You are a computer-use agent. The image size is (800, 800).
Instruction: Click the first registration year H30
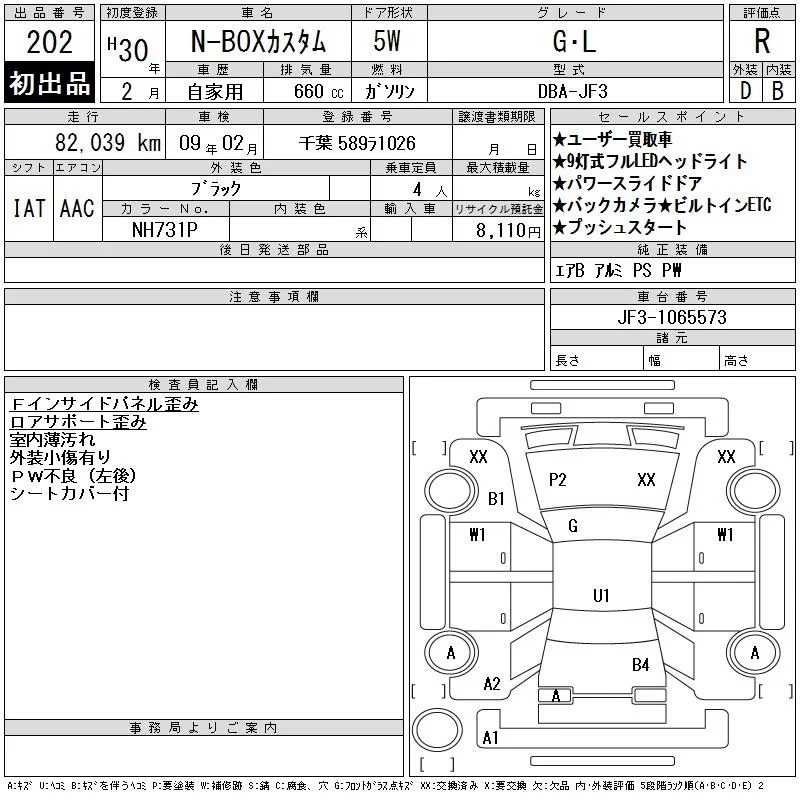point(129,49)
